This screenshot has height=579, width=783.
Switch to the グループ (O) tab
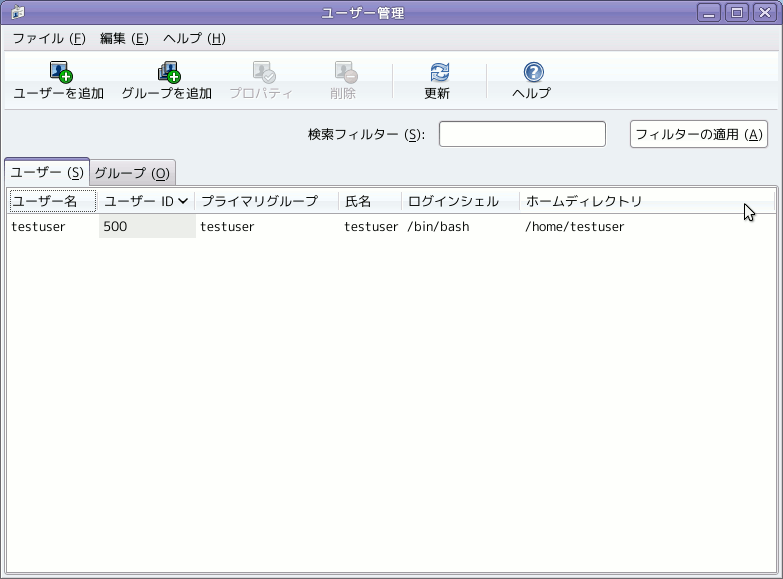click(132, 173)
